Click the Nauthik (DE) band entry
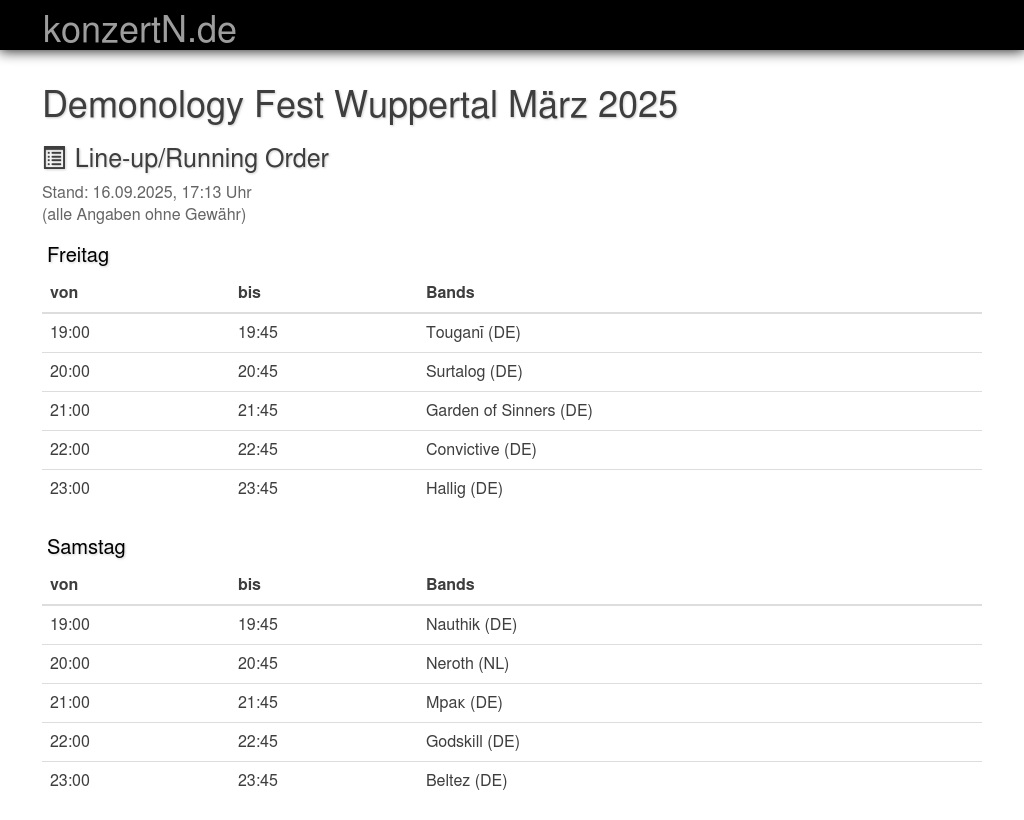Viewport: 1024px width, 820px height. (471, 625)
